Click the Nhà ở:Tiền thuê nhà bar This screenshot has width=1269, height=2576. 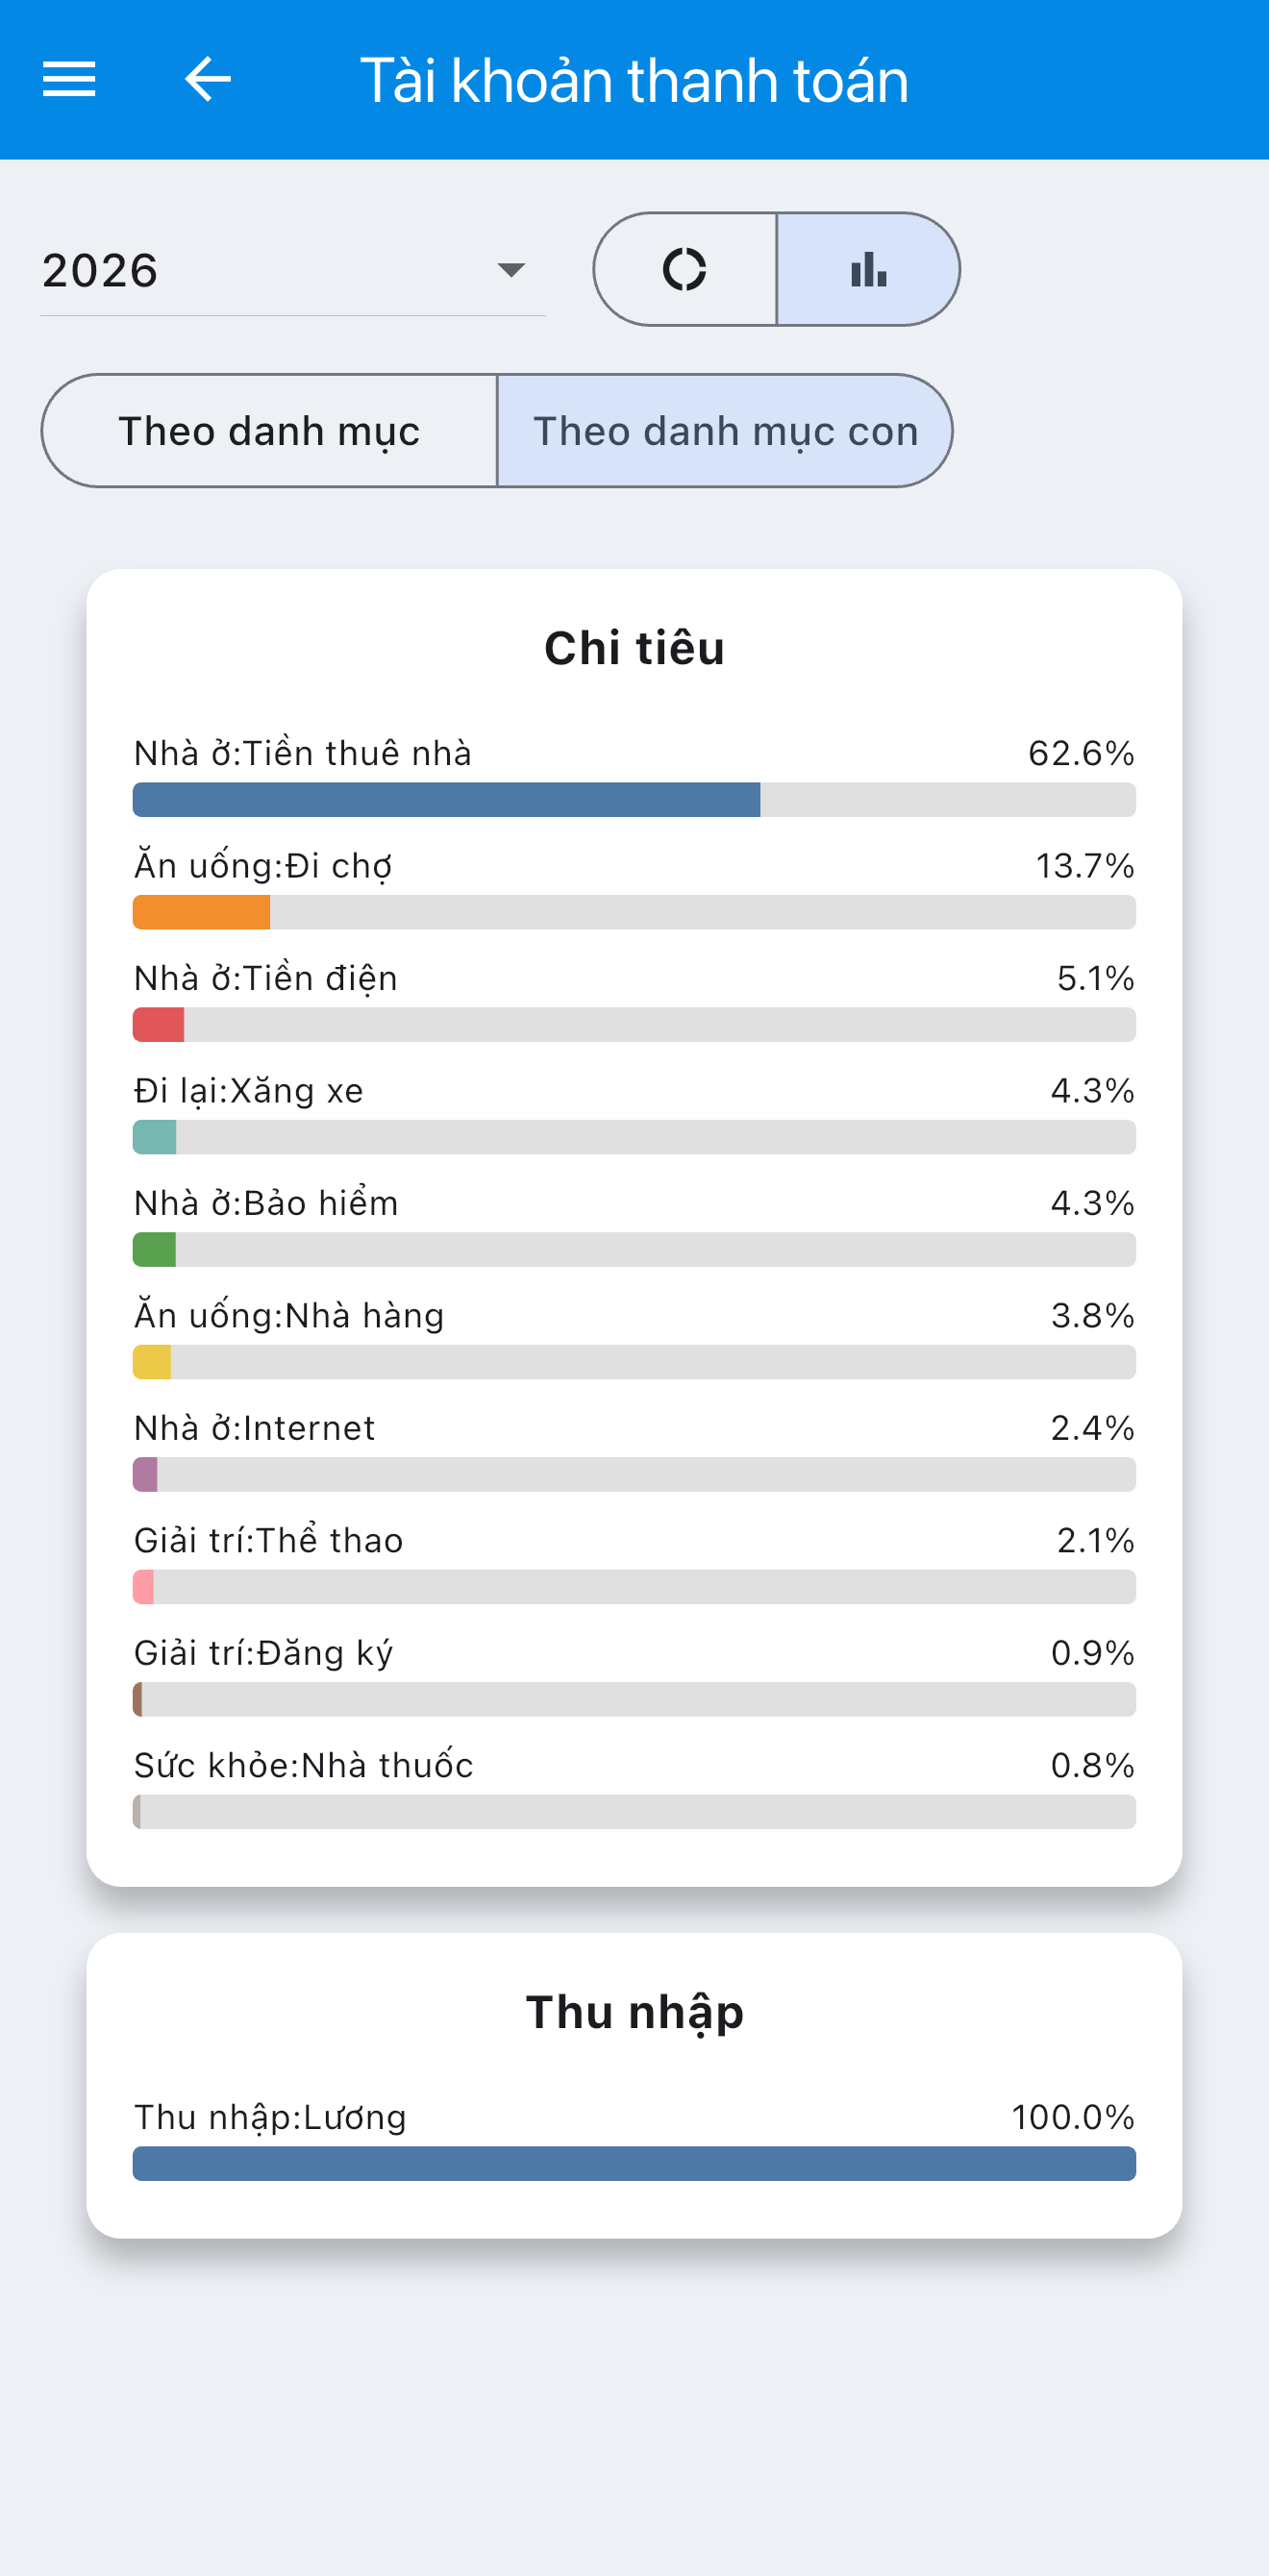pos(634,800)
